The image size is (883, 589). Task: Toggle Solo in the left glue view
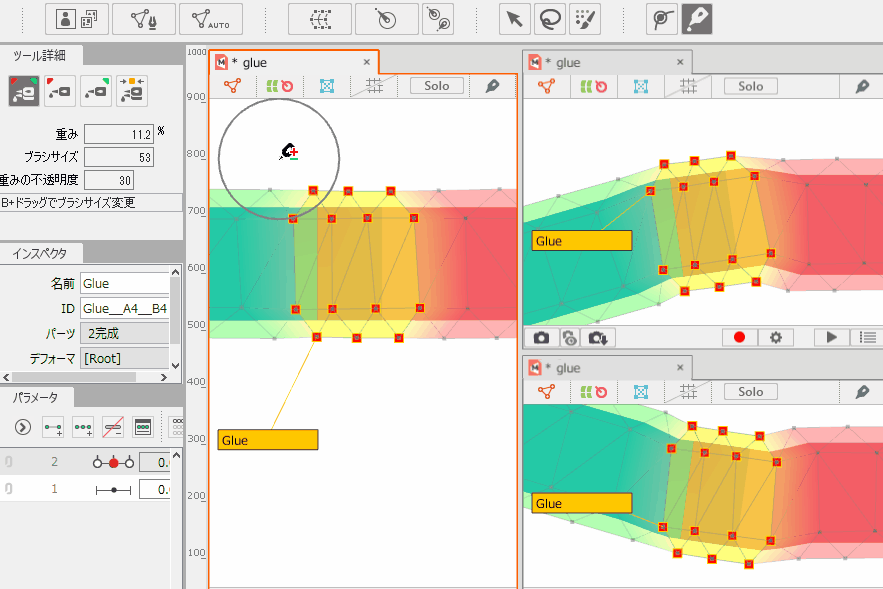point(437,86)
